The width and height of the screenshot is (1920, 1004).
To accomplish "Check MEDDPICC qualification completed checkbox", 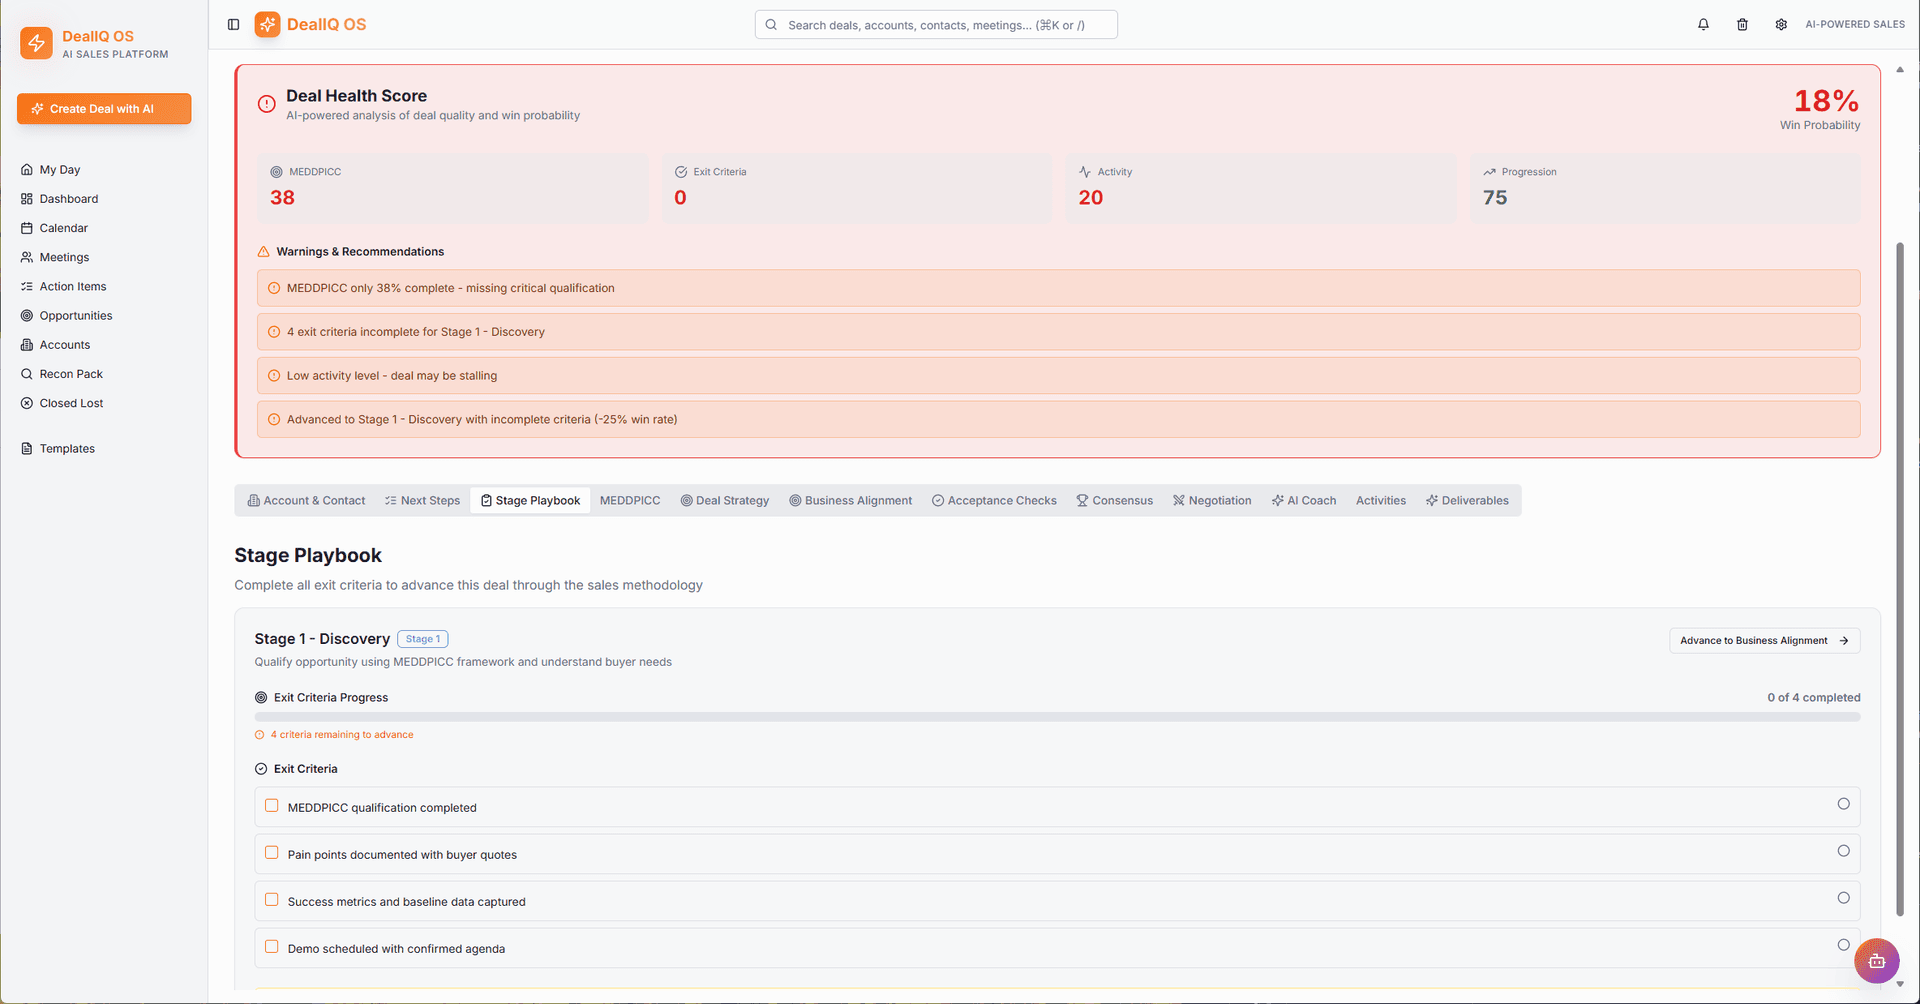I will [x=272, y=806].
